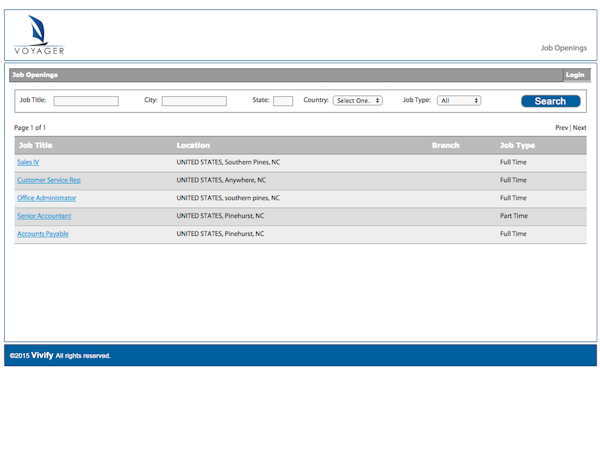The width and height of the screenshot is (600, 450).
Task: Click location 'UNITED STATES, Anywhere, NC'
Action: tap(221, 180)
